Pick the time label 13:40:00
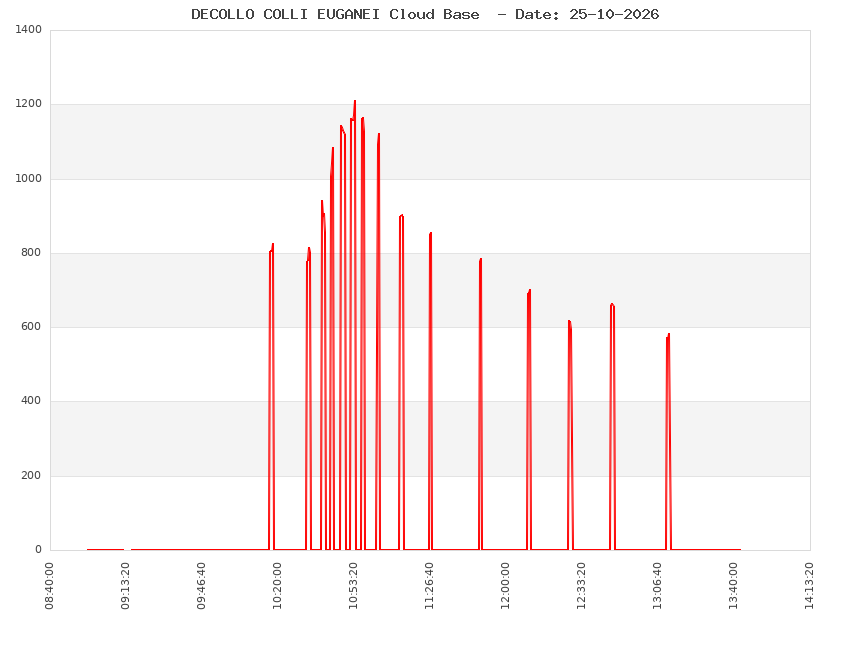This screenshot has height=650, width=850. 733,586
